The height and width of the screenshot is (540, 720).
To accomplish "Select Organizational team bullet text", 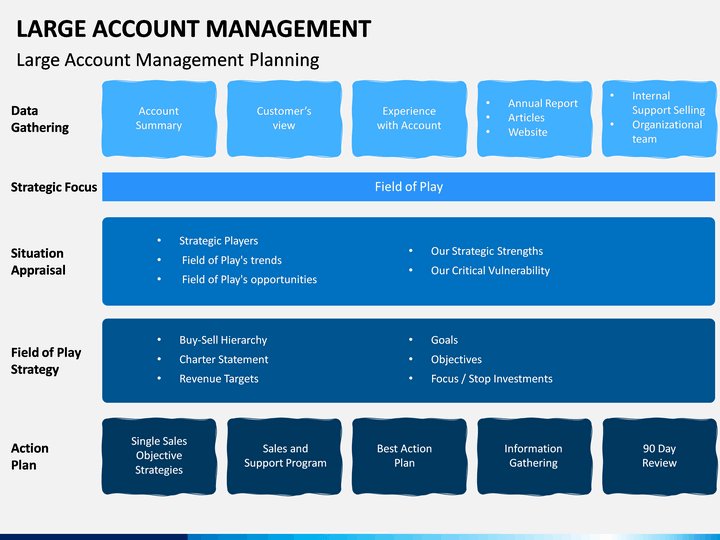I will (x=667, y=132).
